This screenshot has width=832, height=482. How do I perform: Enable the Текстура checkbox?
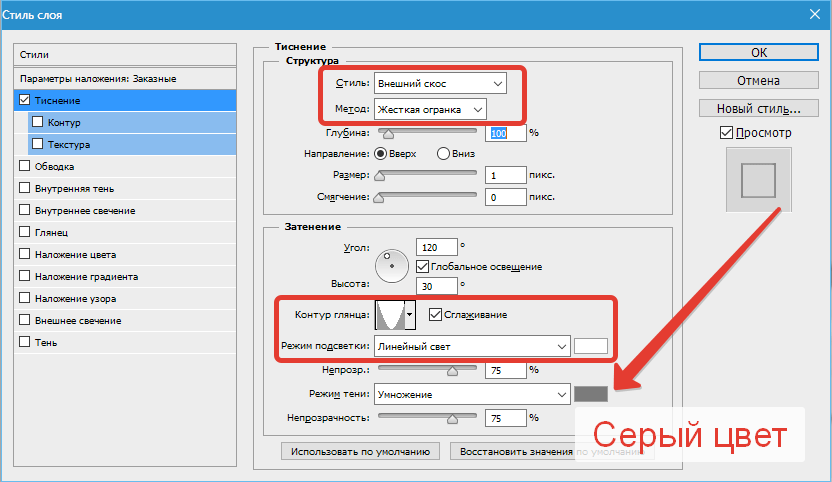(38, 144)
